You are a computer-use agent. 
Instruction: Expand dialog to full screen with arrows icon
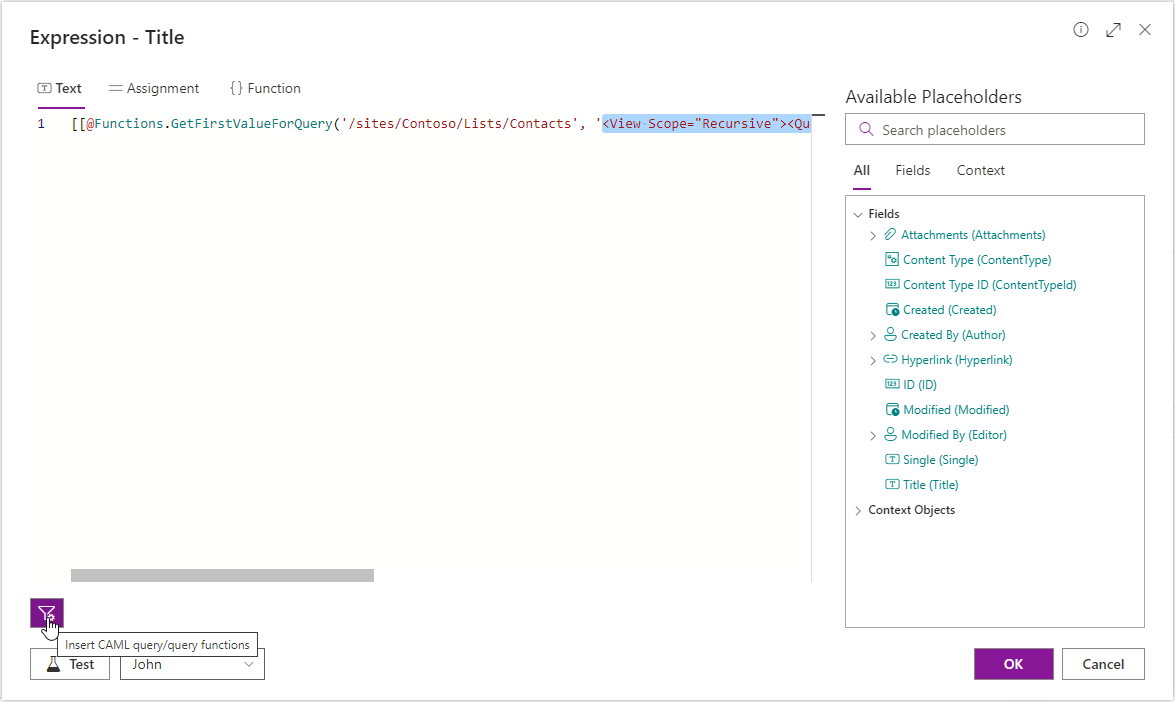(x=1113, y=30)
